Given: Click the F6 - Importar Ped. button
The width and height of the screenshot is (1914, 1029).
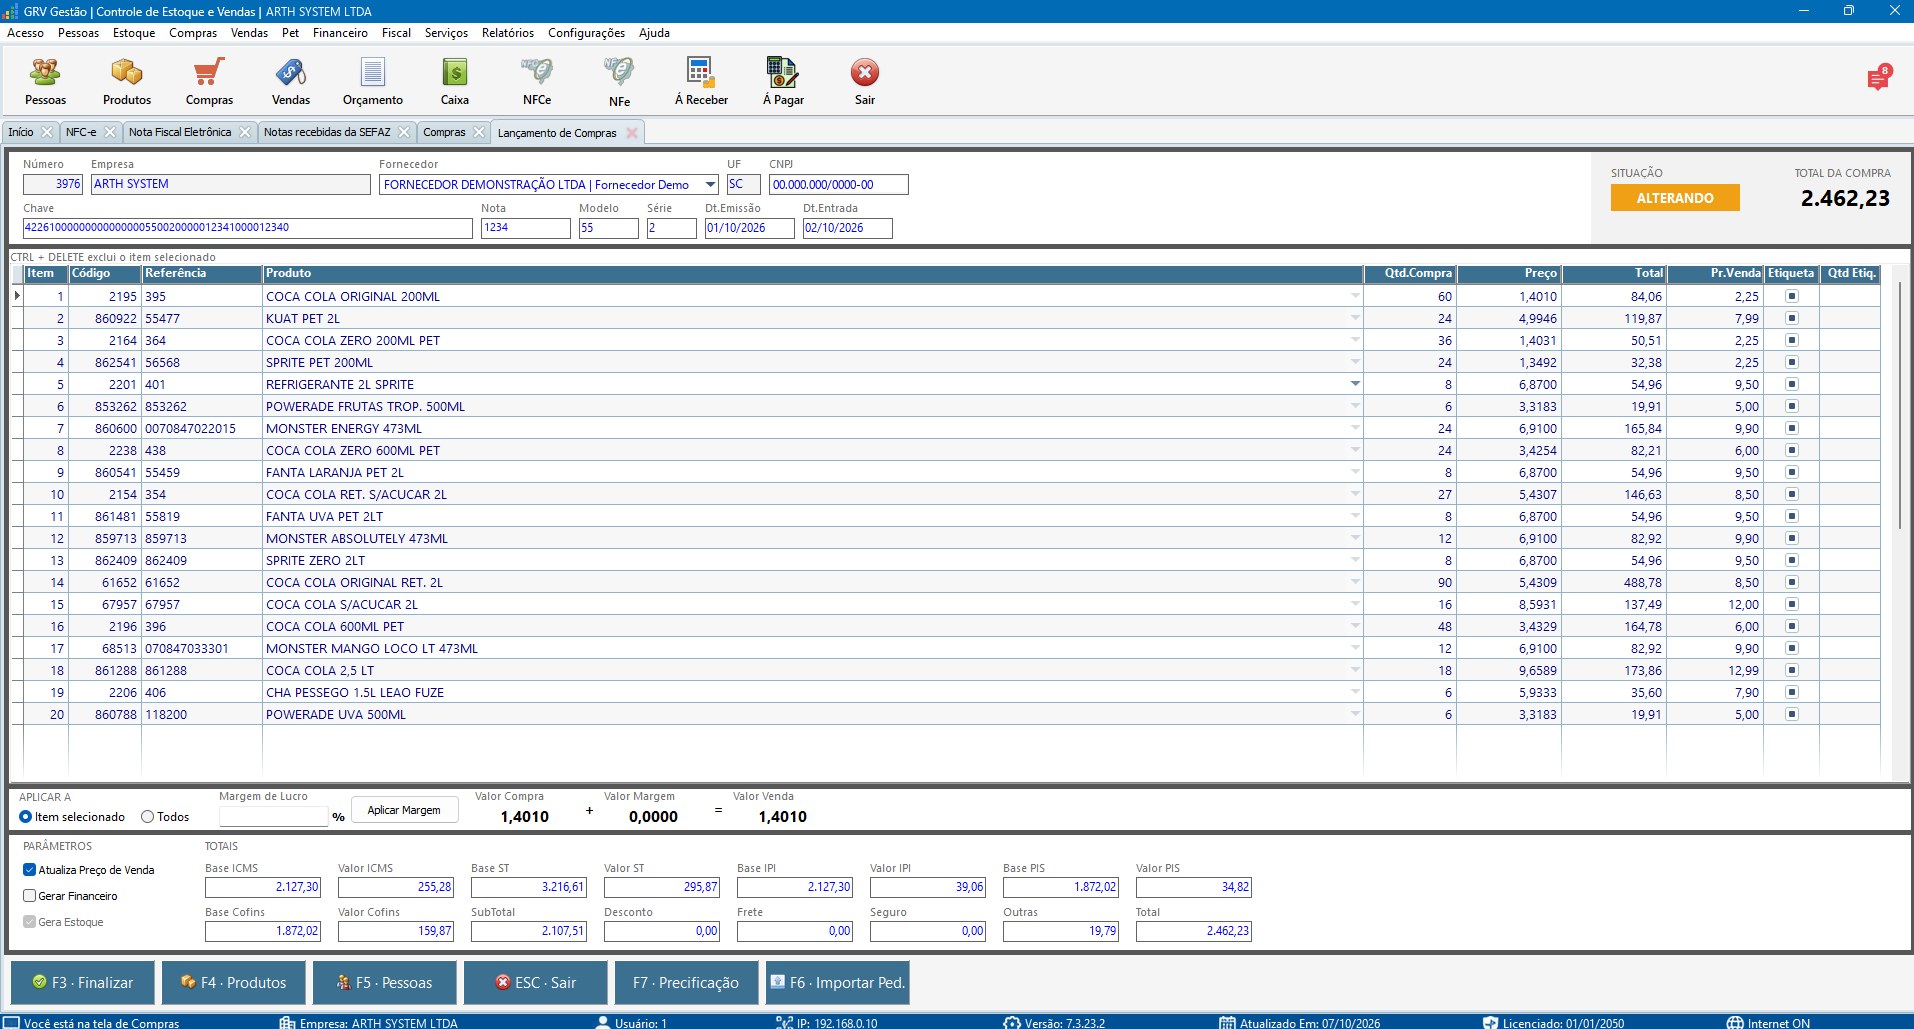Looking at the screenshot, I should click(838, 982).
